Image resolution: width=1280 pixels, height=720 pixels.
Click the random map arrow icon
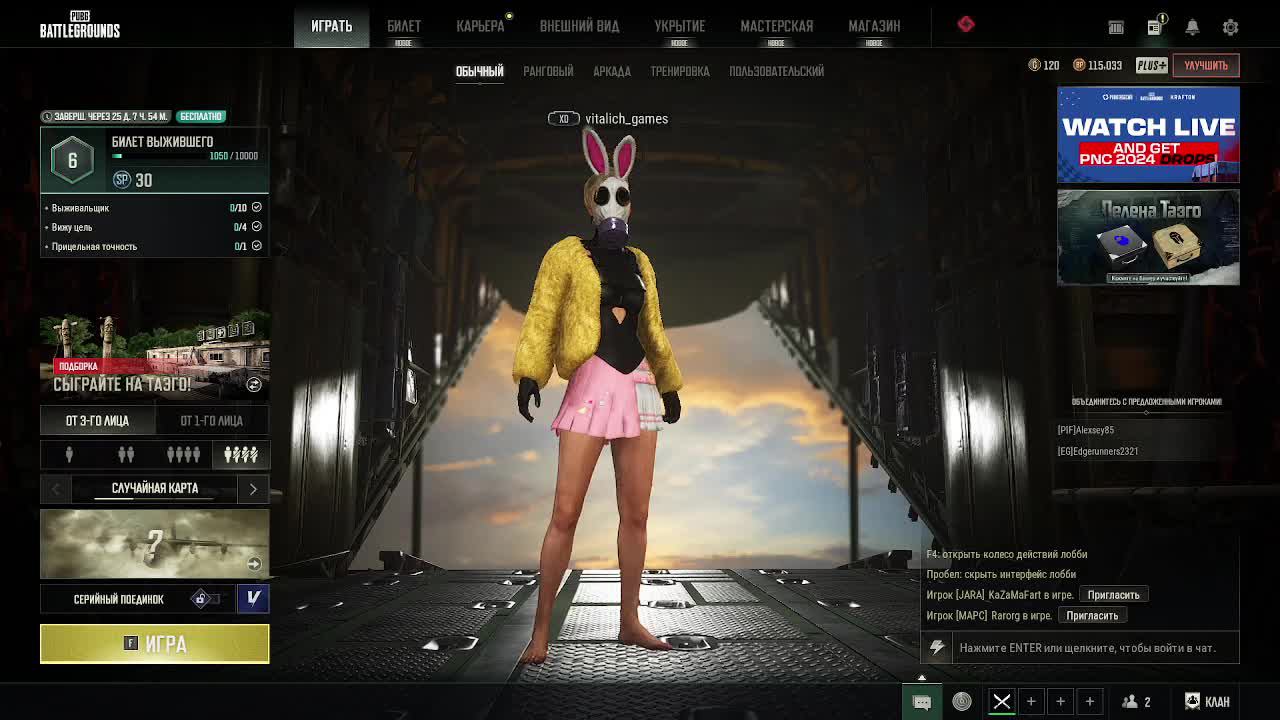254,564
